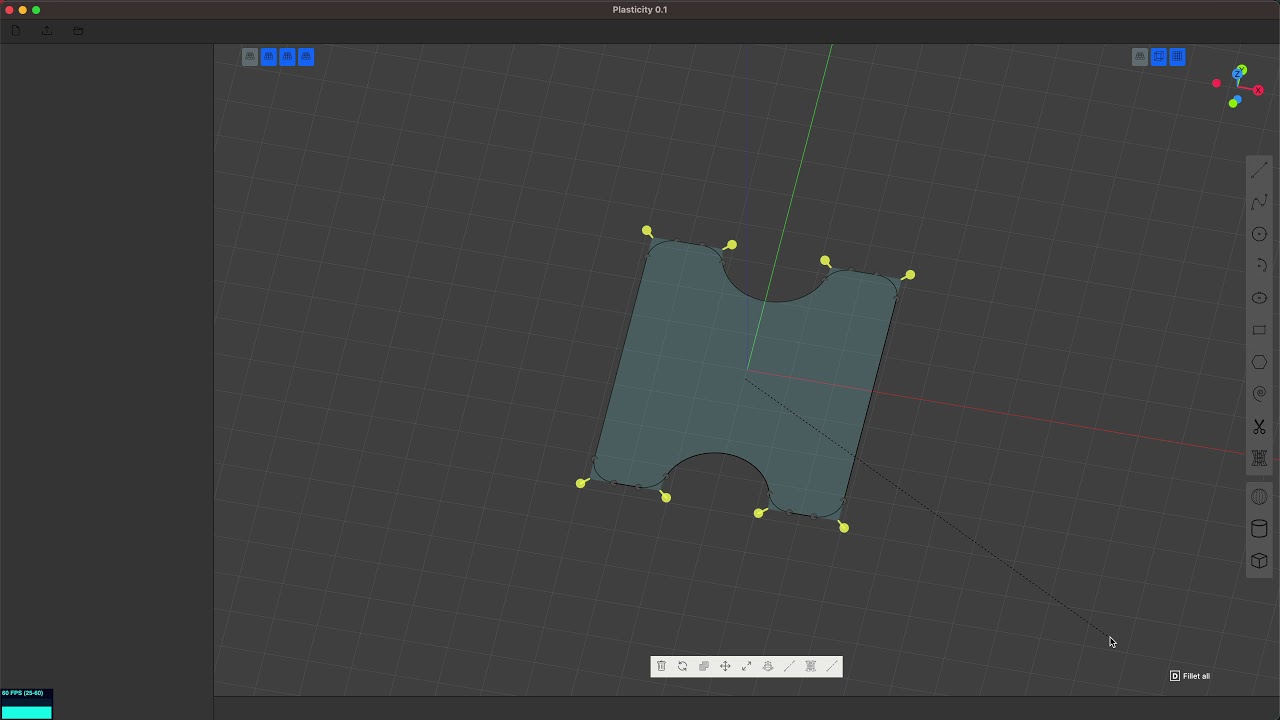Image resolution: width=1280 pixels, height=720 pixels.
Task: Toggle the last blue selection-mode button
Action: pyautogui.click(x=306, y=57)
